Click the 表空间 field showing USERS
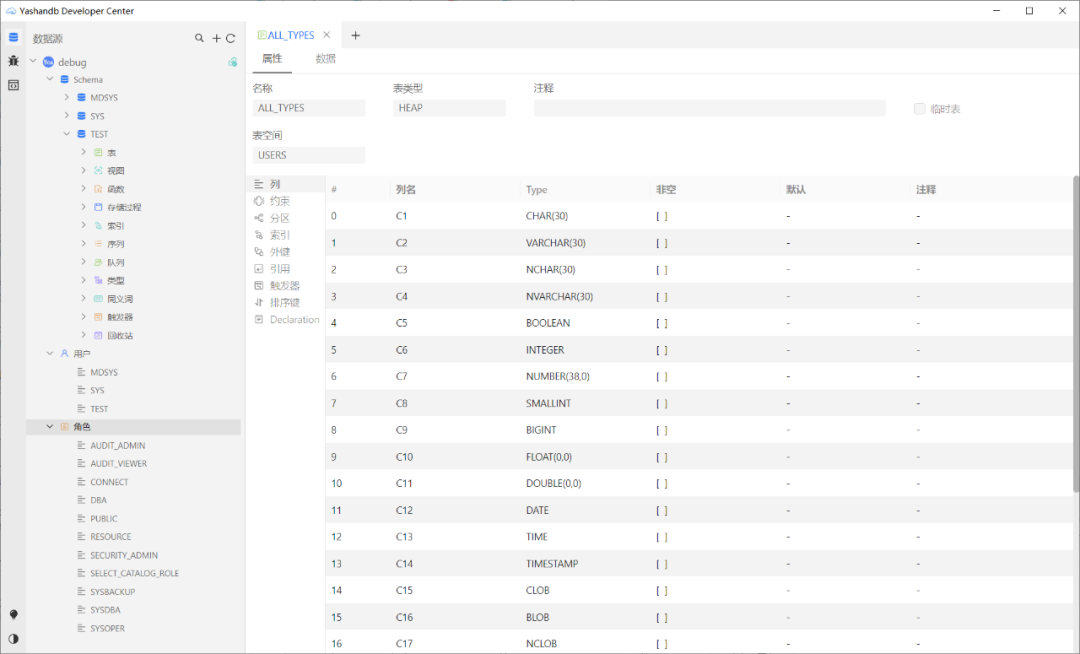The width and height of the screenshot is (1080, 654). [x=309, y=155]
